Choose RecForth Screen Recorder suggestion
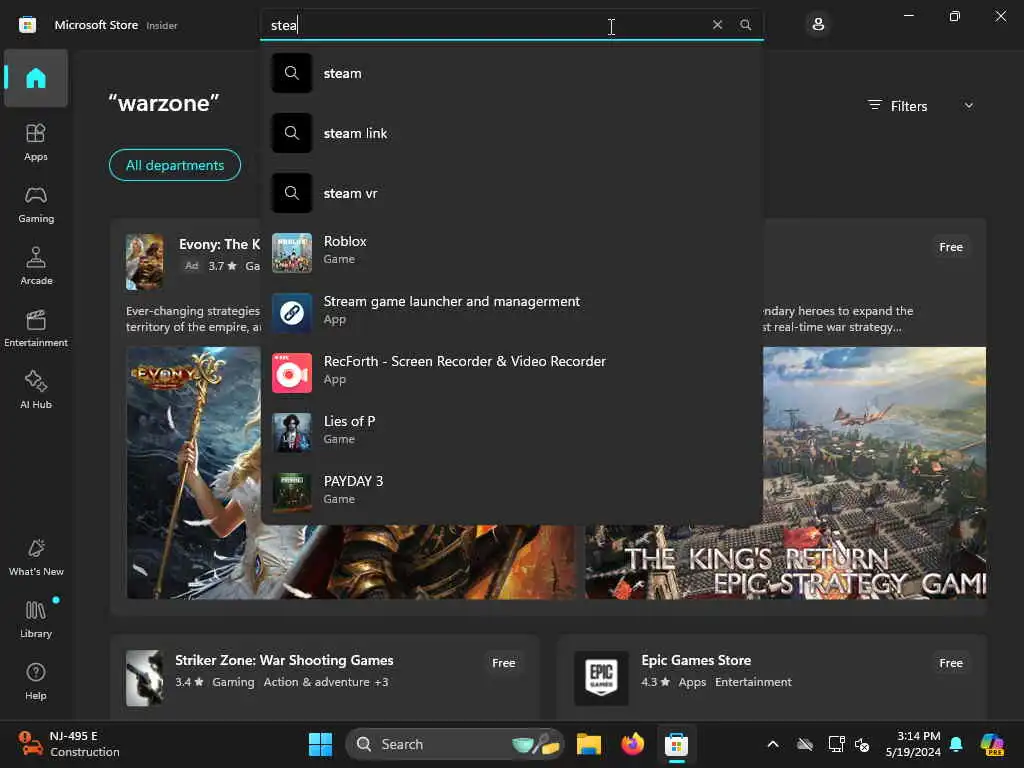 coord(511,373)
